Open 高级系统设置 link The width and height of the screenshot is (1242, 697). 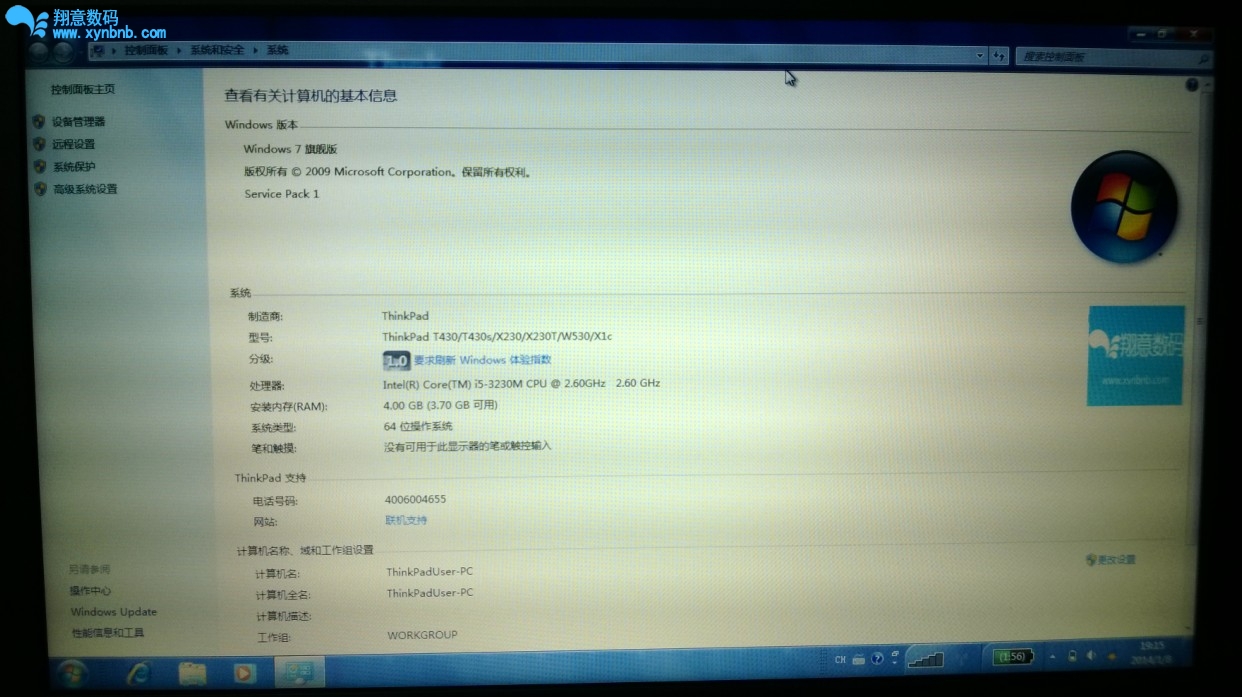[x=85, y=189]
